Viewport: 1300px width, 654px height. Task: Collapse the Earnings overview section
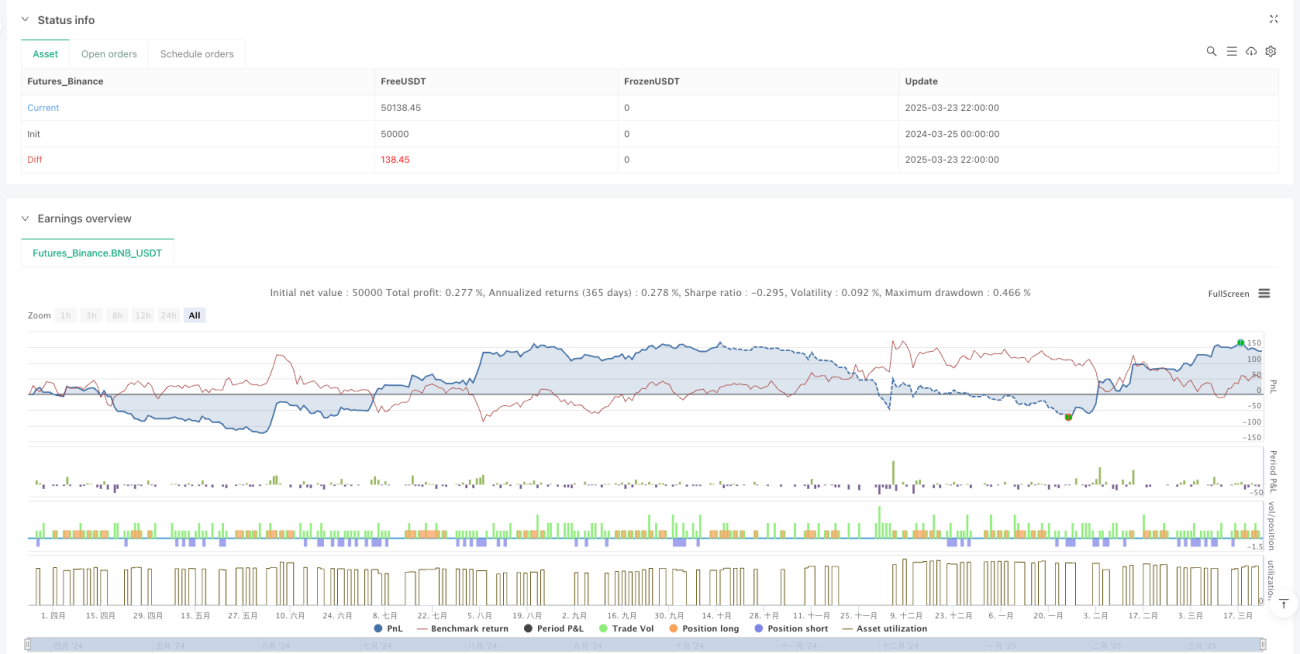coord(26,218)
